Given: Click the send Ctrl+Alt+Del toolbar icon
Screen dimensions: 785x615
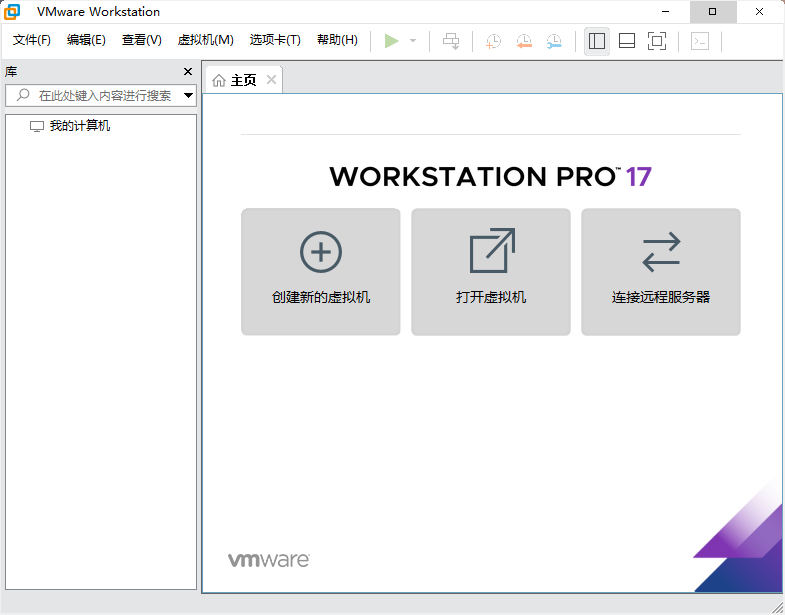Looking at the screenshot, I should tap(451, 41).
